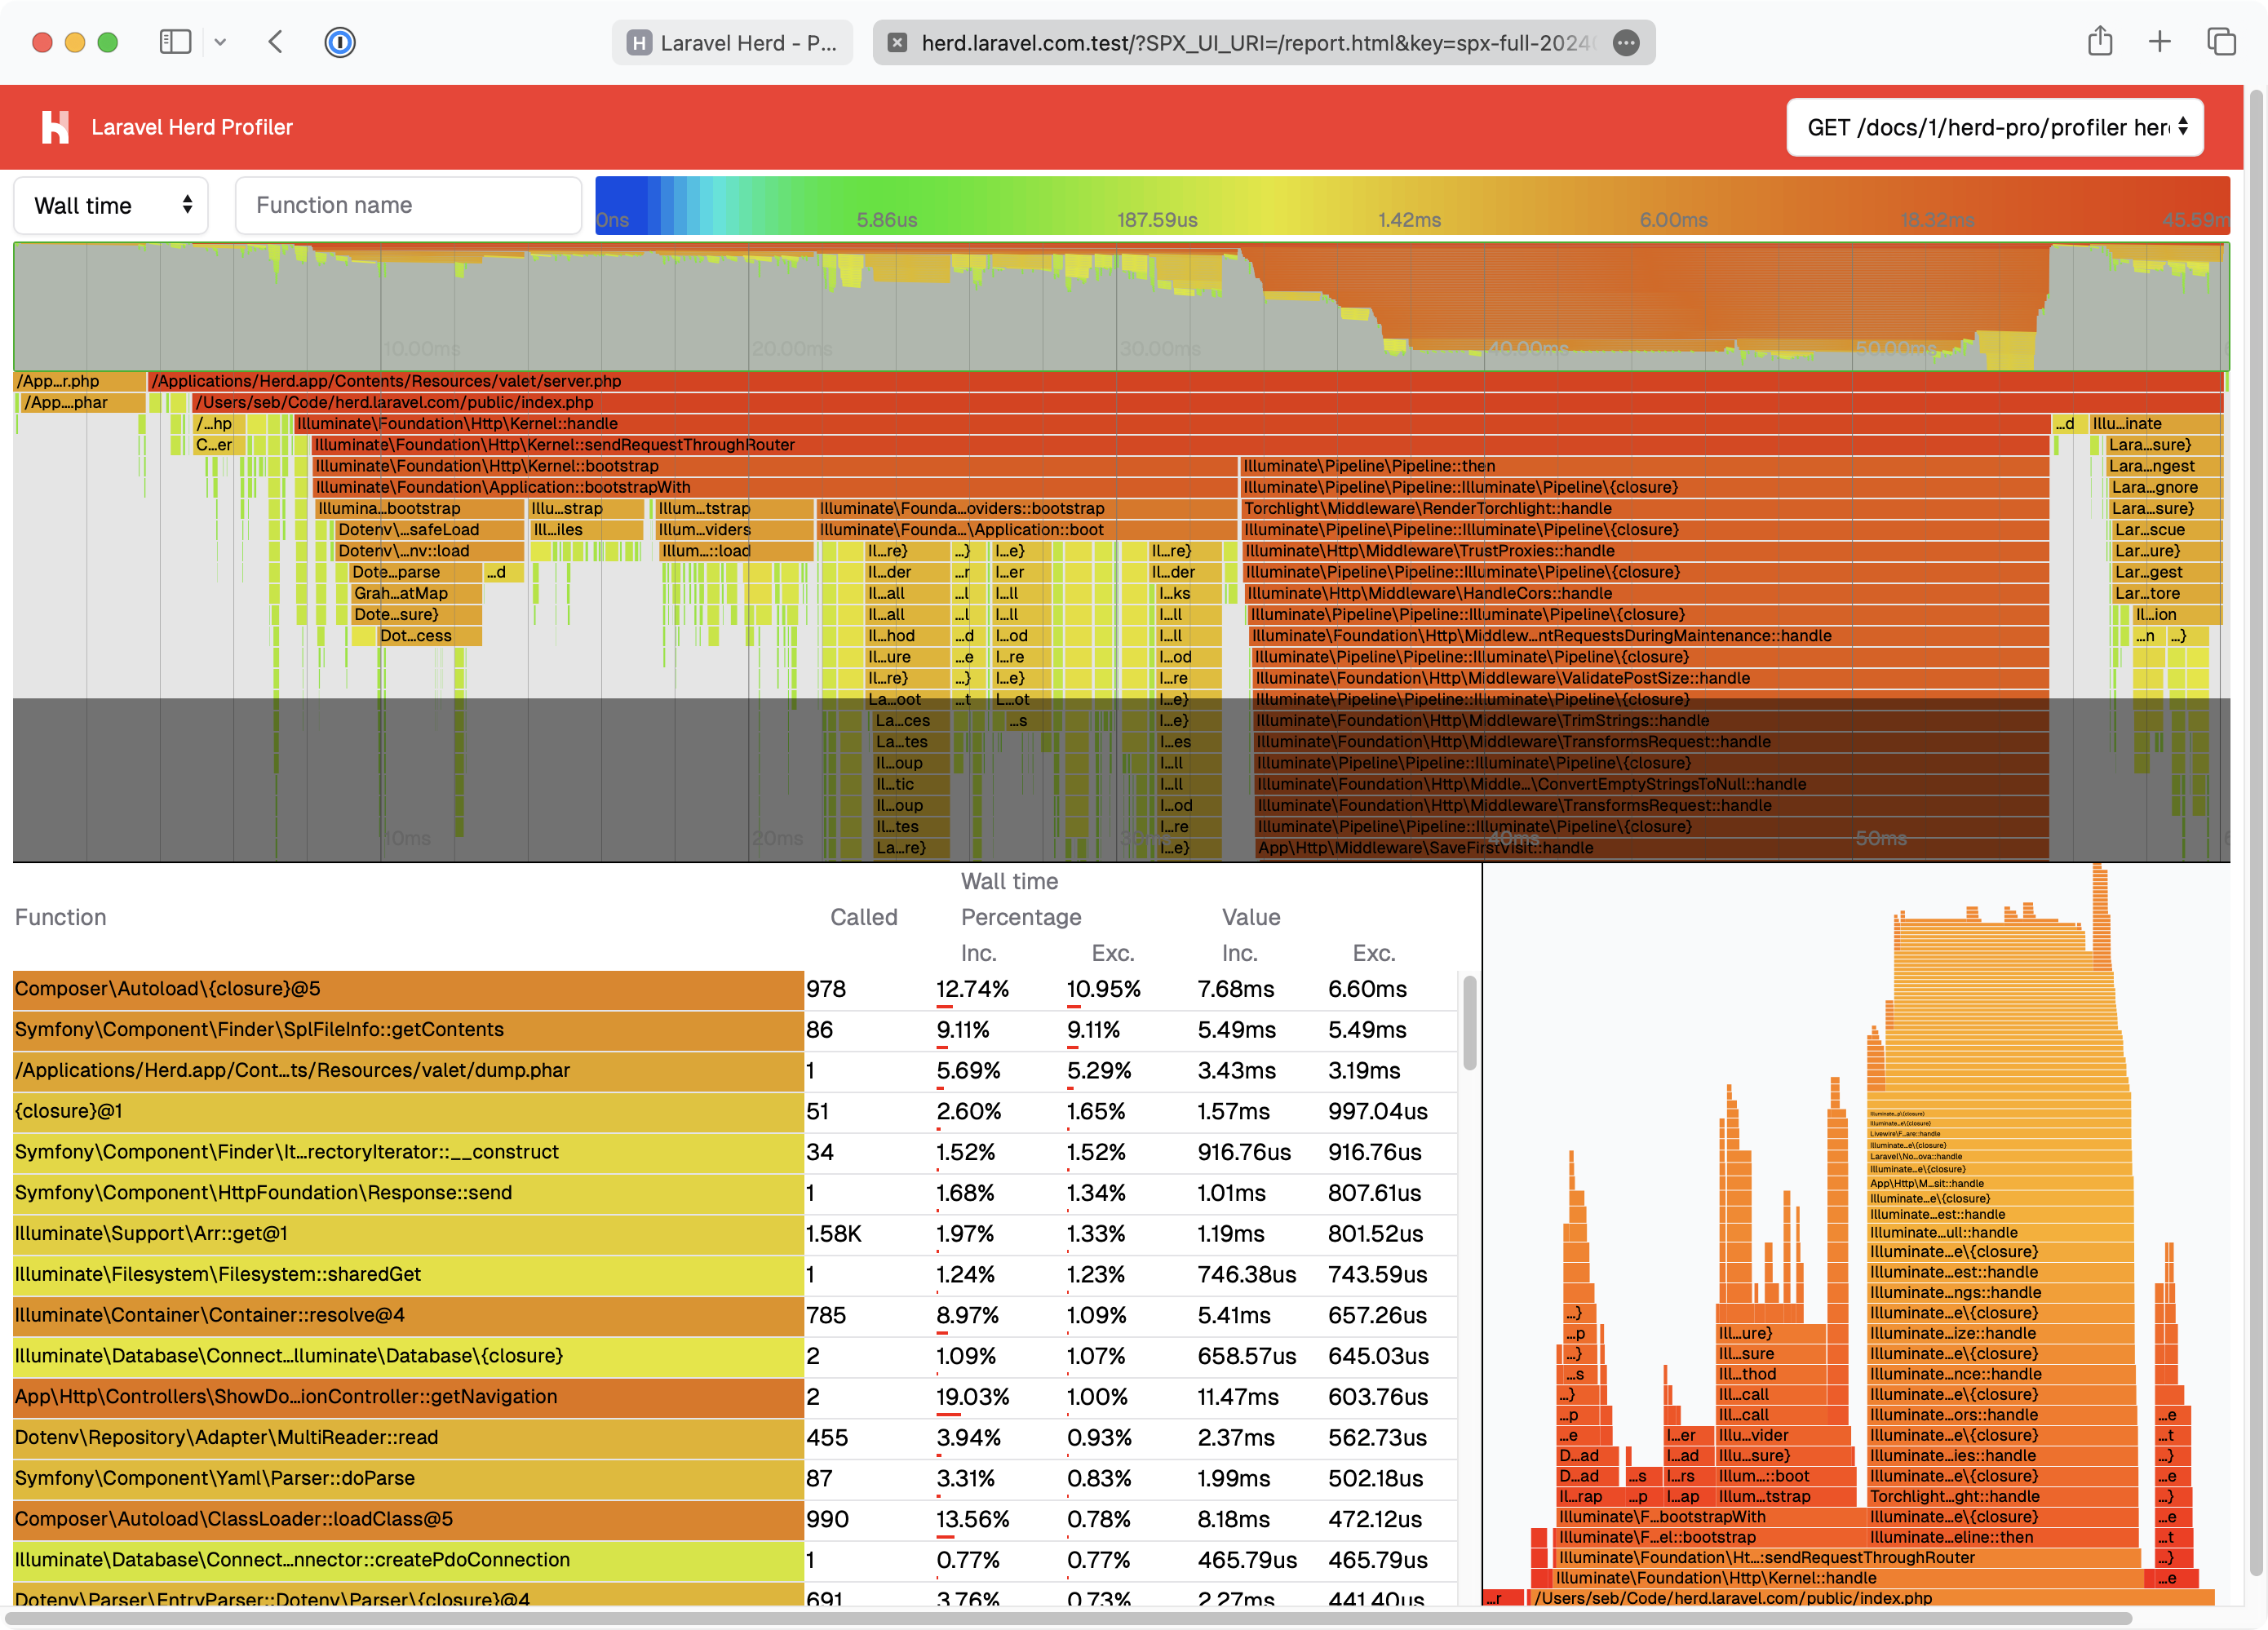This screenshot has width=2268, height=1630.
Task: Click the share icon in the toolbar
Action: point(2099,42)
